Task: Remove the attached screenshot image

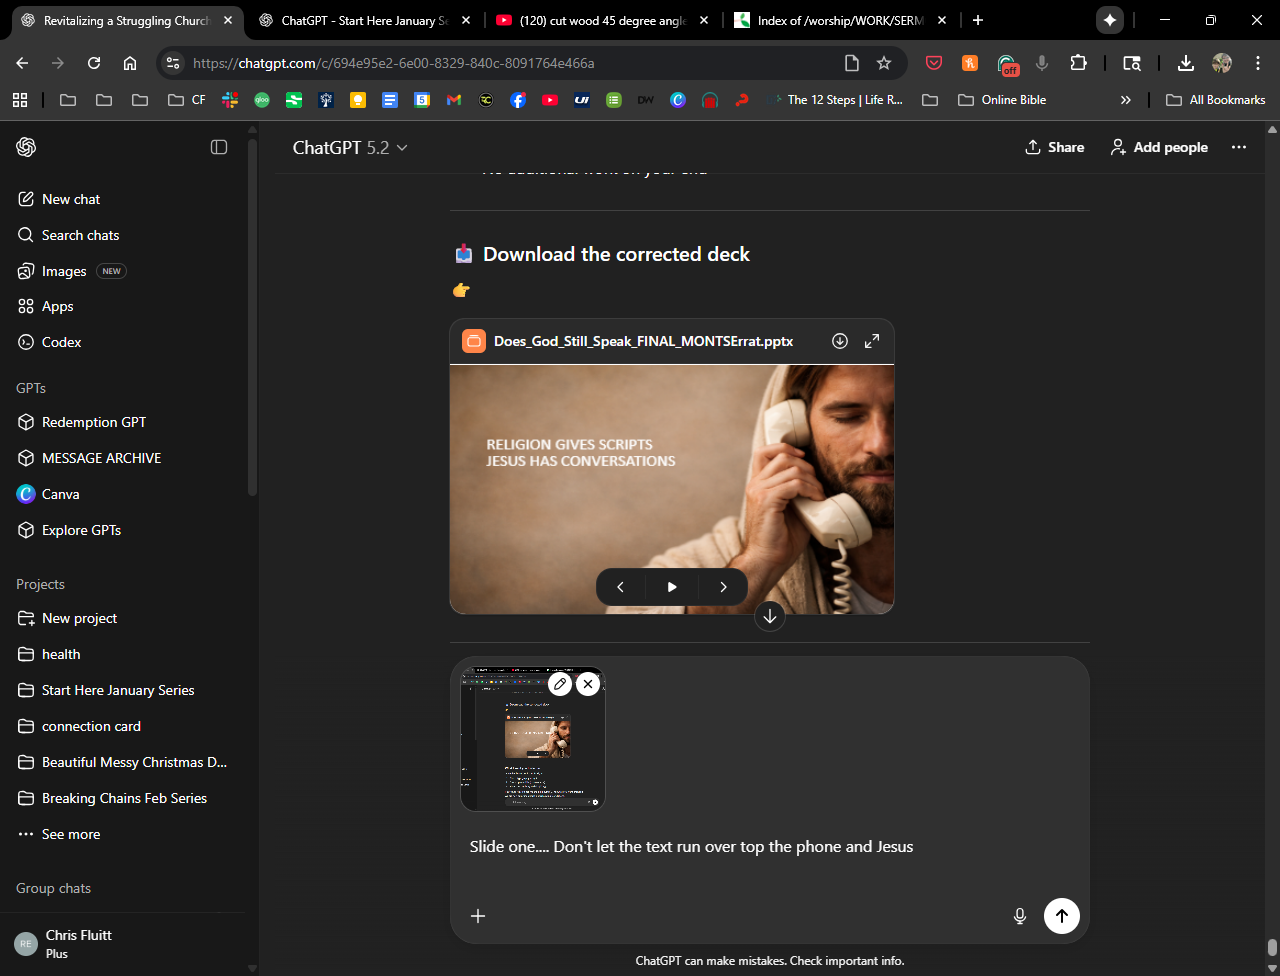Action: (x=588, y=684)
